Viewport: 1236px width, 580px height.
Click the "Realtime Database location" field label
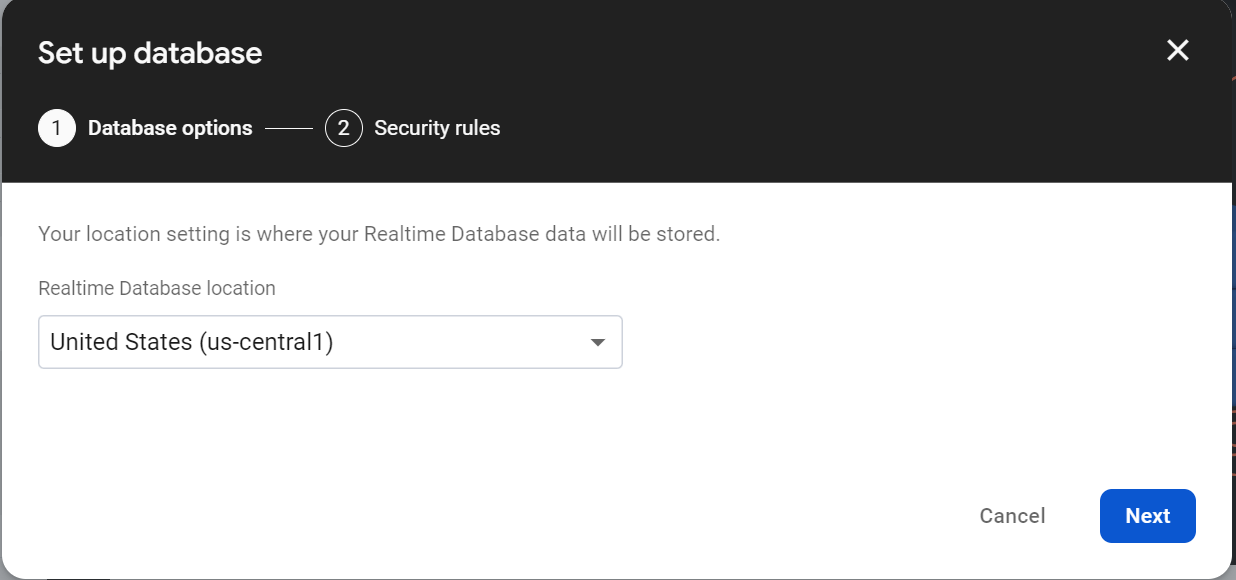pyautogui.click(x=157, y=288)
